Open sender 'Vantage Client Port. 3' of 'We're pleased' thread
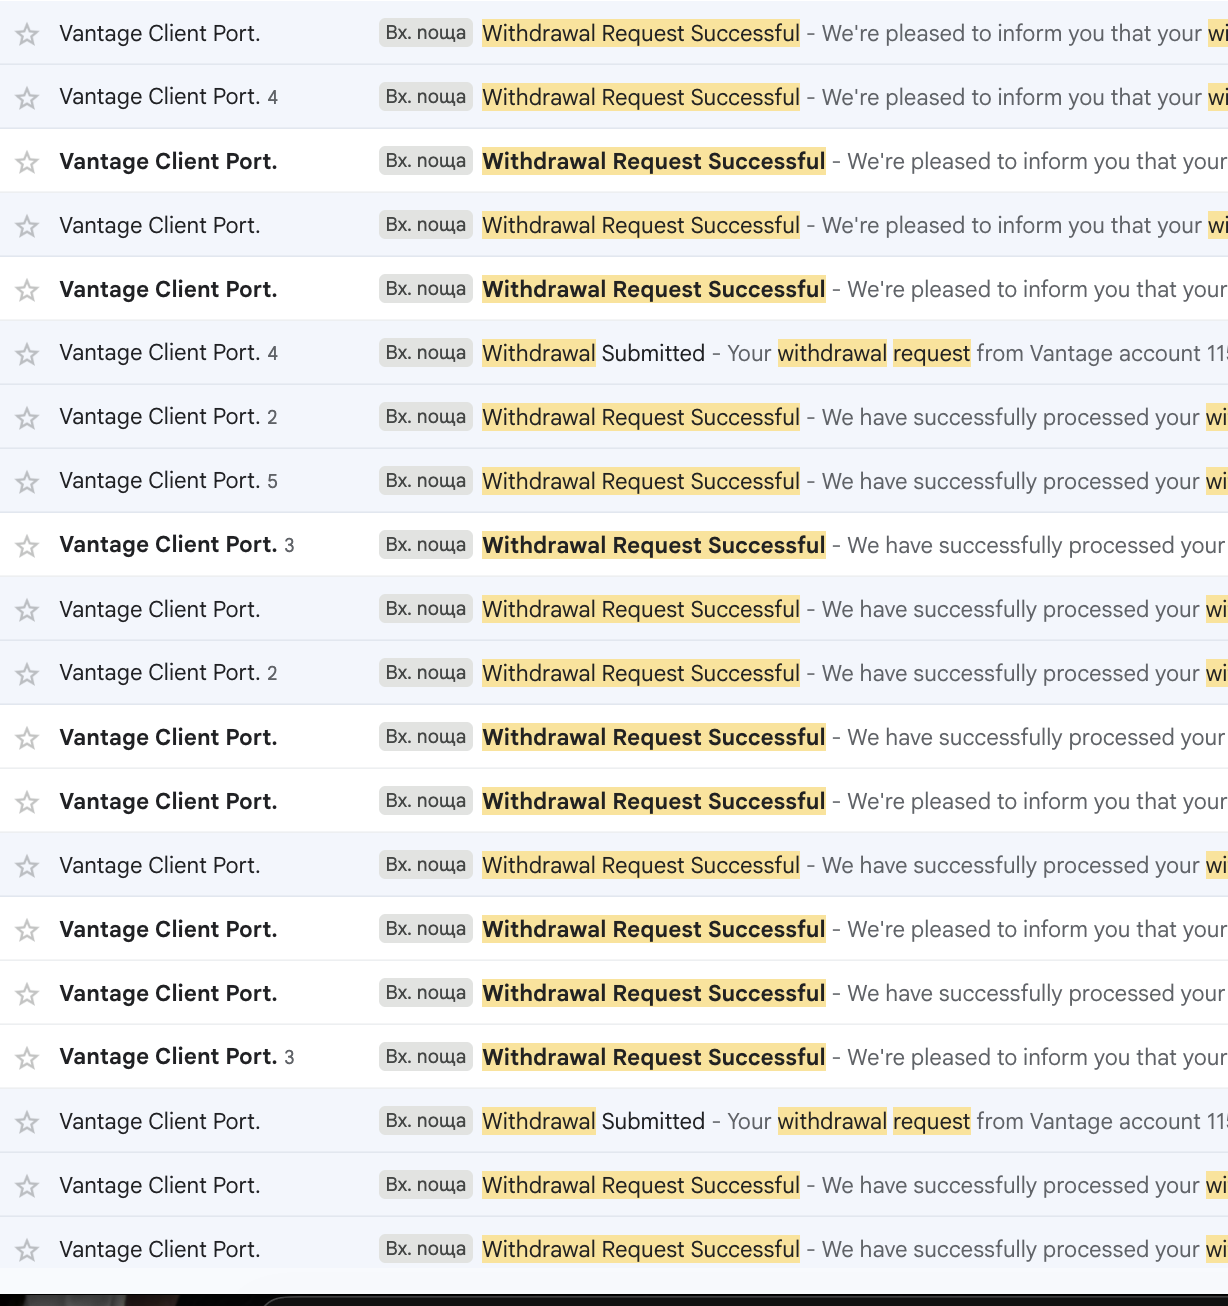The width and height of the screenshot is (1228, 1306). pyautogui.click(x=177, y=1057)
